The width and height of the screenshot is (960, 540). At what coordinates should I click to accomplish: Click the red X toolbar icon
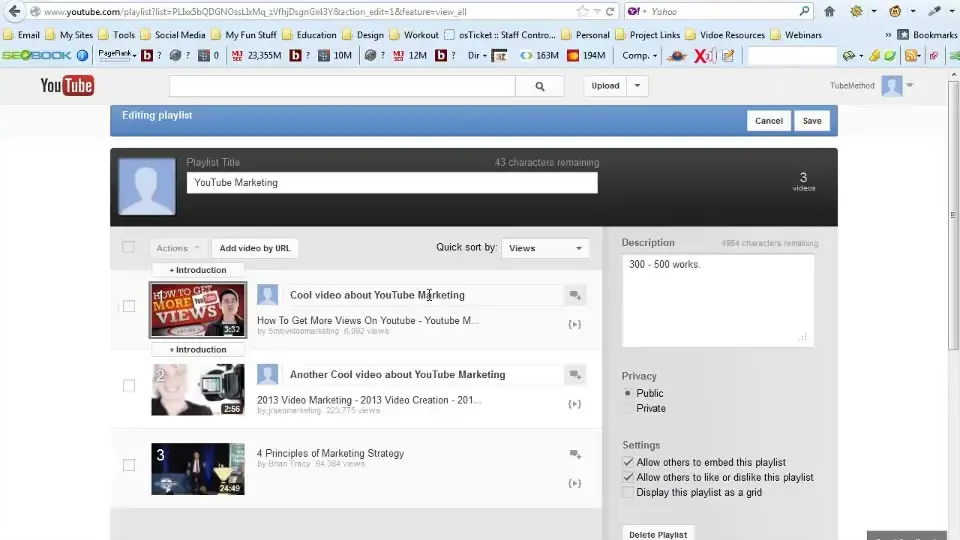pyautogui.click(x=704, y=56)
